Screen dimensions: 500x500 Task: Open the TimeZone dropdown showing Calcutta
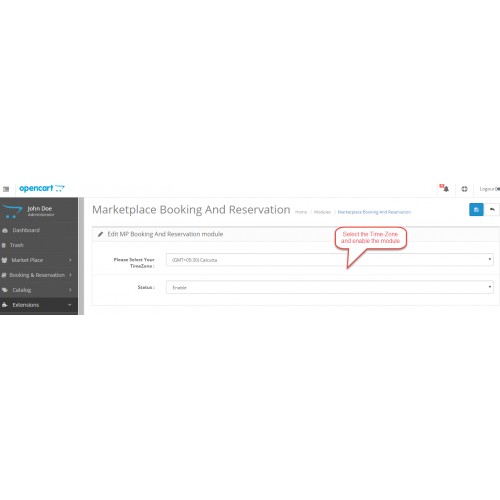tap(330, 260)
